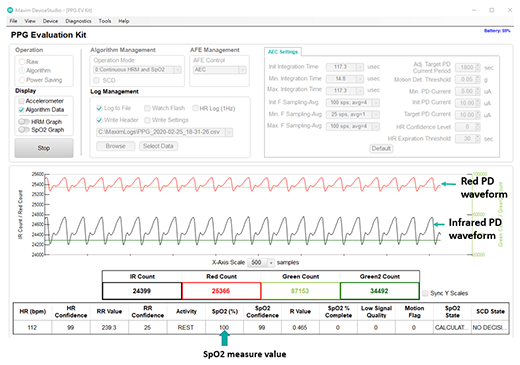Image resolution: width=520 pixels, height=365 pixels.
Task: Click the Red Count value 25366
Action: (x=221, y=291)
